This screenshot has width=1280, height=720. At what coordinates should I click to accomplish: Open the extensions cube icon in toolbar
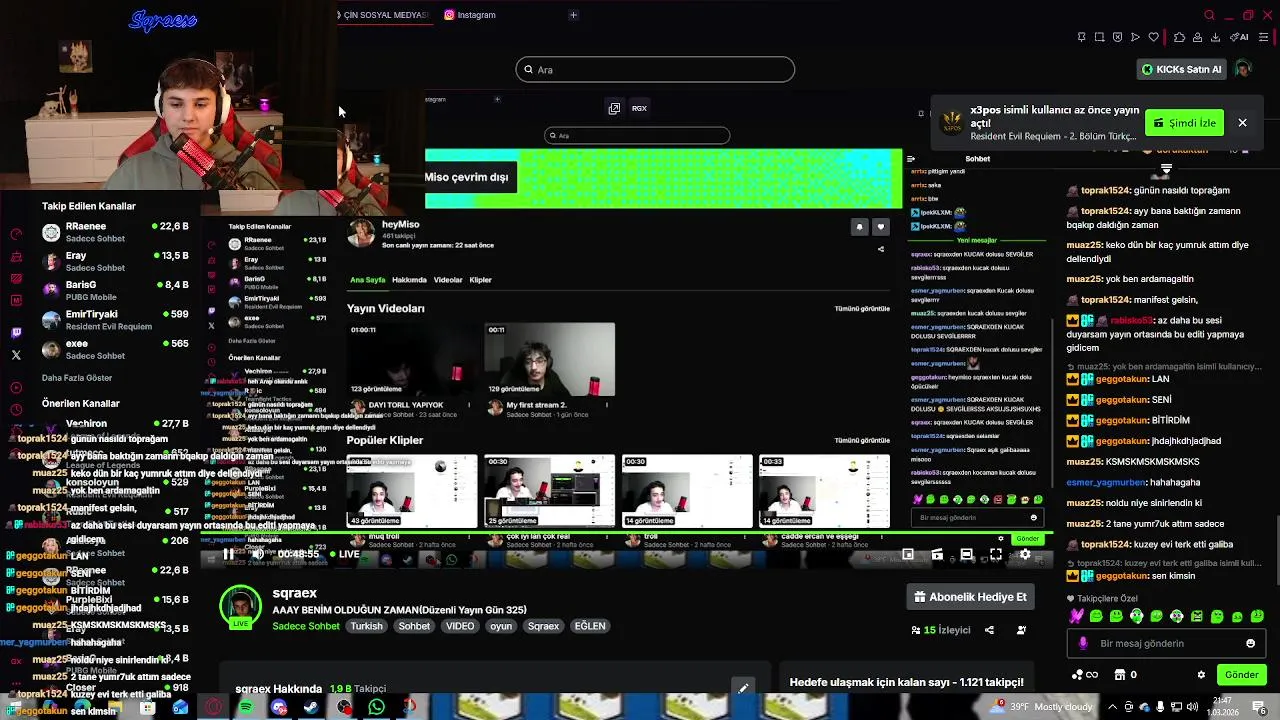pyautogui.click(x=1179, y=37)
